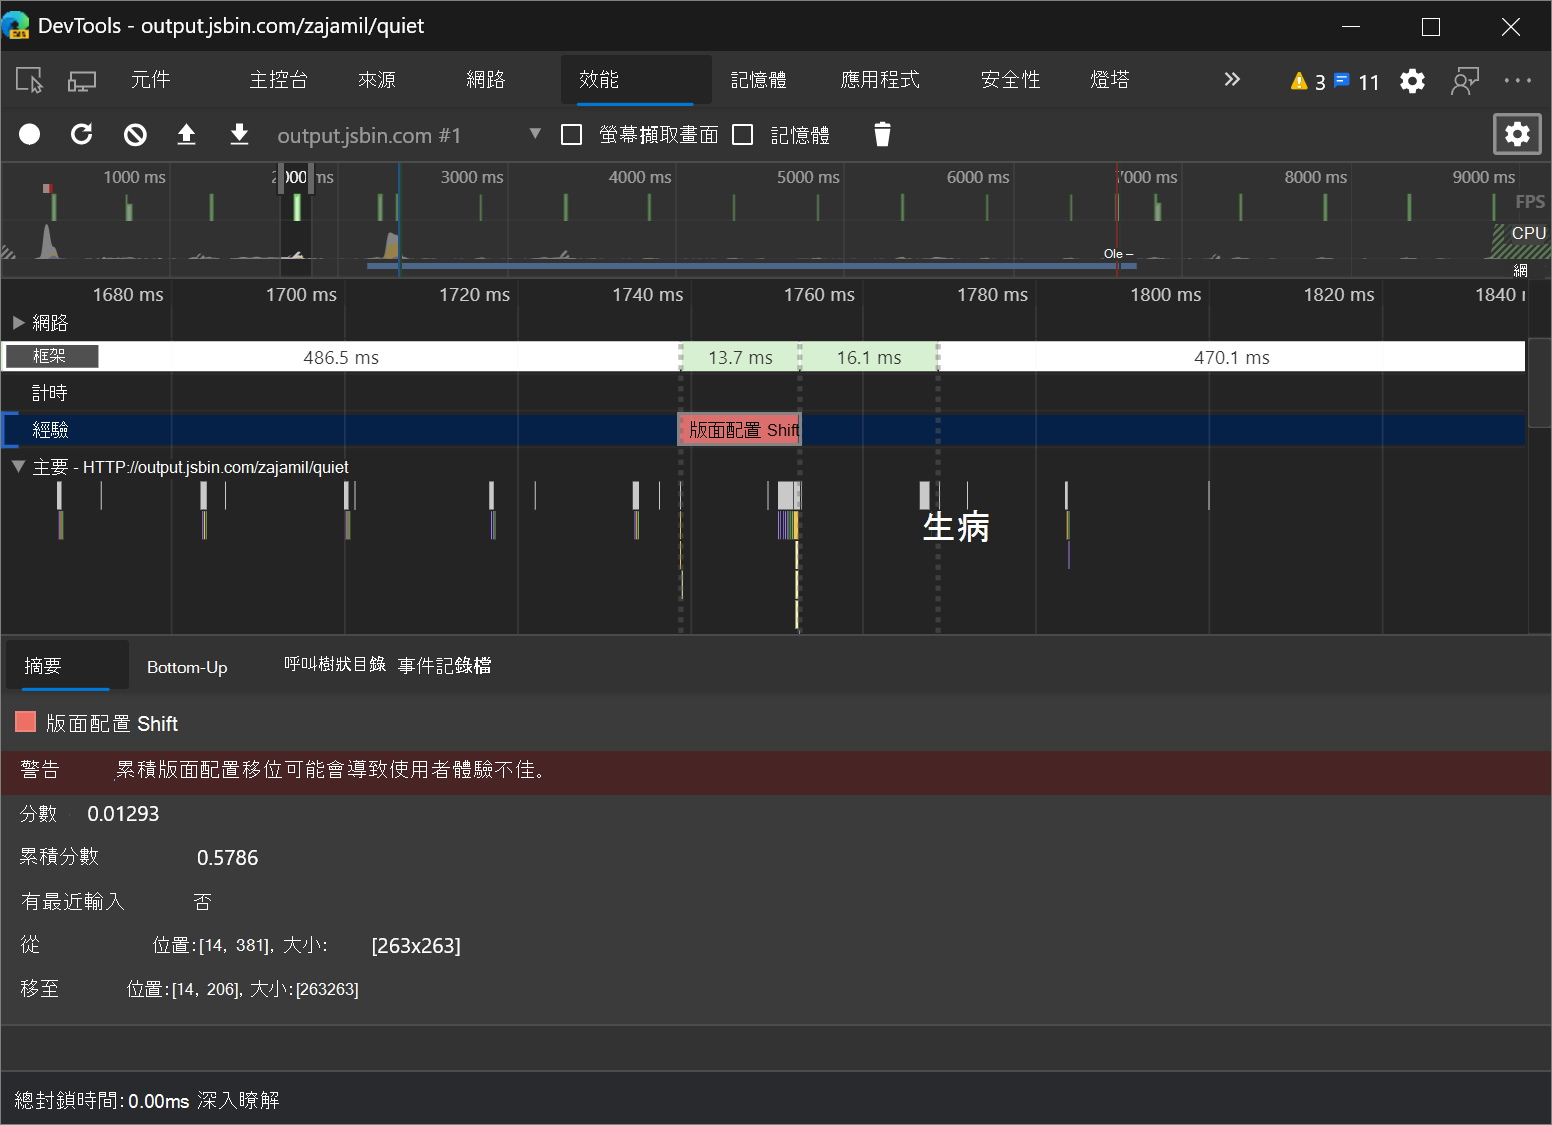1552x1125 pixels.
Task: Click the [263x263] size value
Action: click(x=416, y=946)
